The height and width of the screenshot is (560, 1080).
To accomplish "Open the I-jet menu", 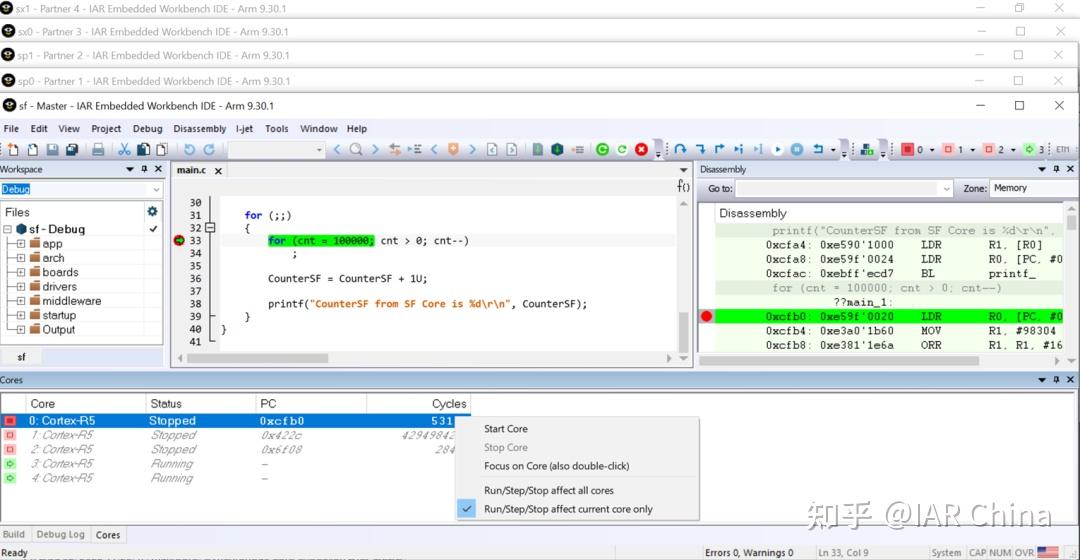I will [245, 129].
